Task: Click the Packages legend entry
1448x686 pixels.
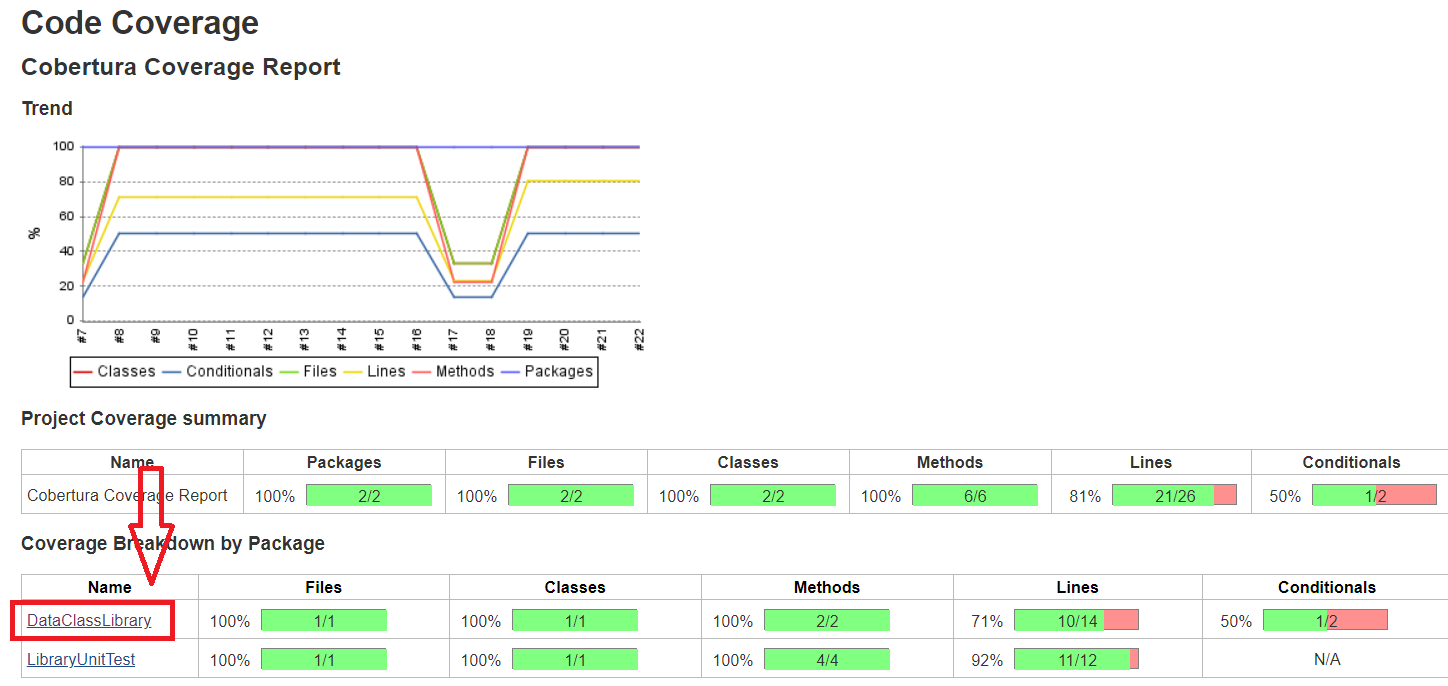Action: [547, 371]
